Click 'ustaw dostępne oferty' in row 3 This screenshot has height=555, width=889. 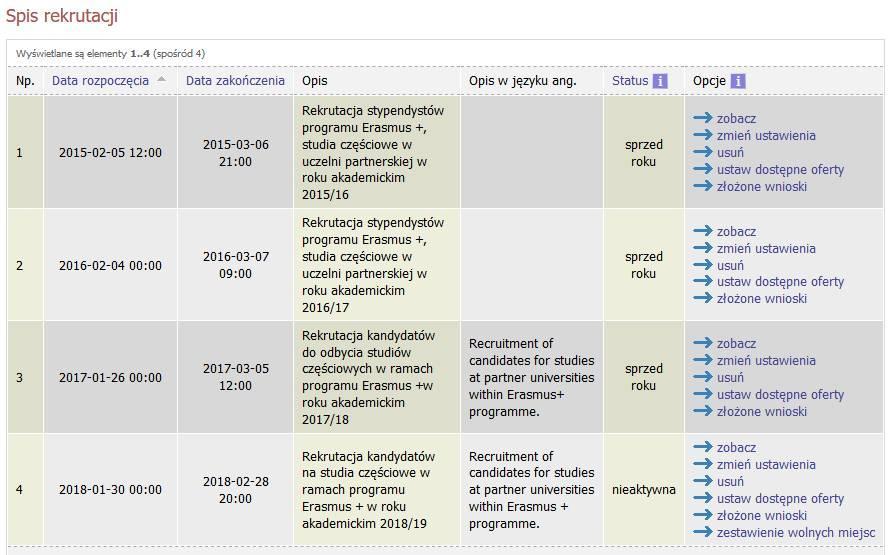click(x=780, y=395)
